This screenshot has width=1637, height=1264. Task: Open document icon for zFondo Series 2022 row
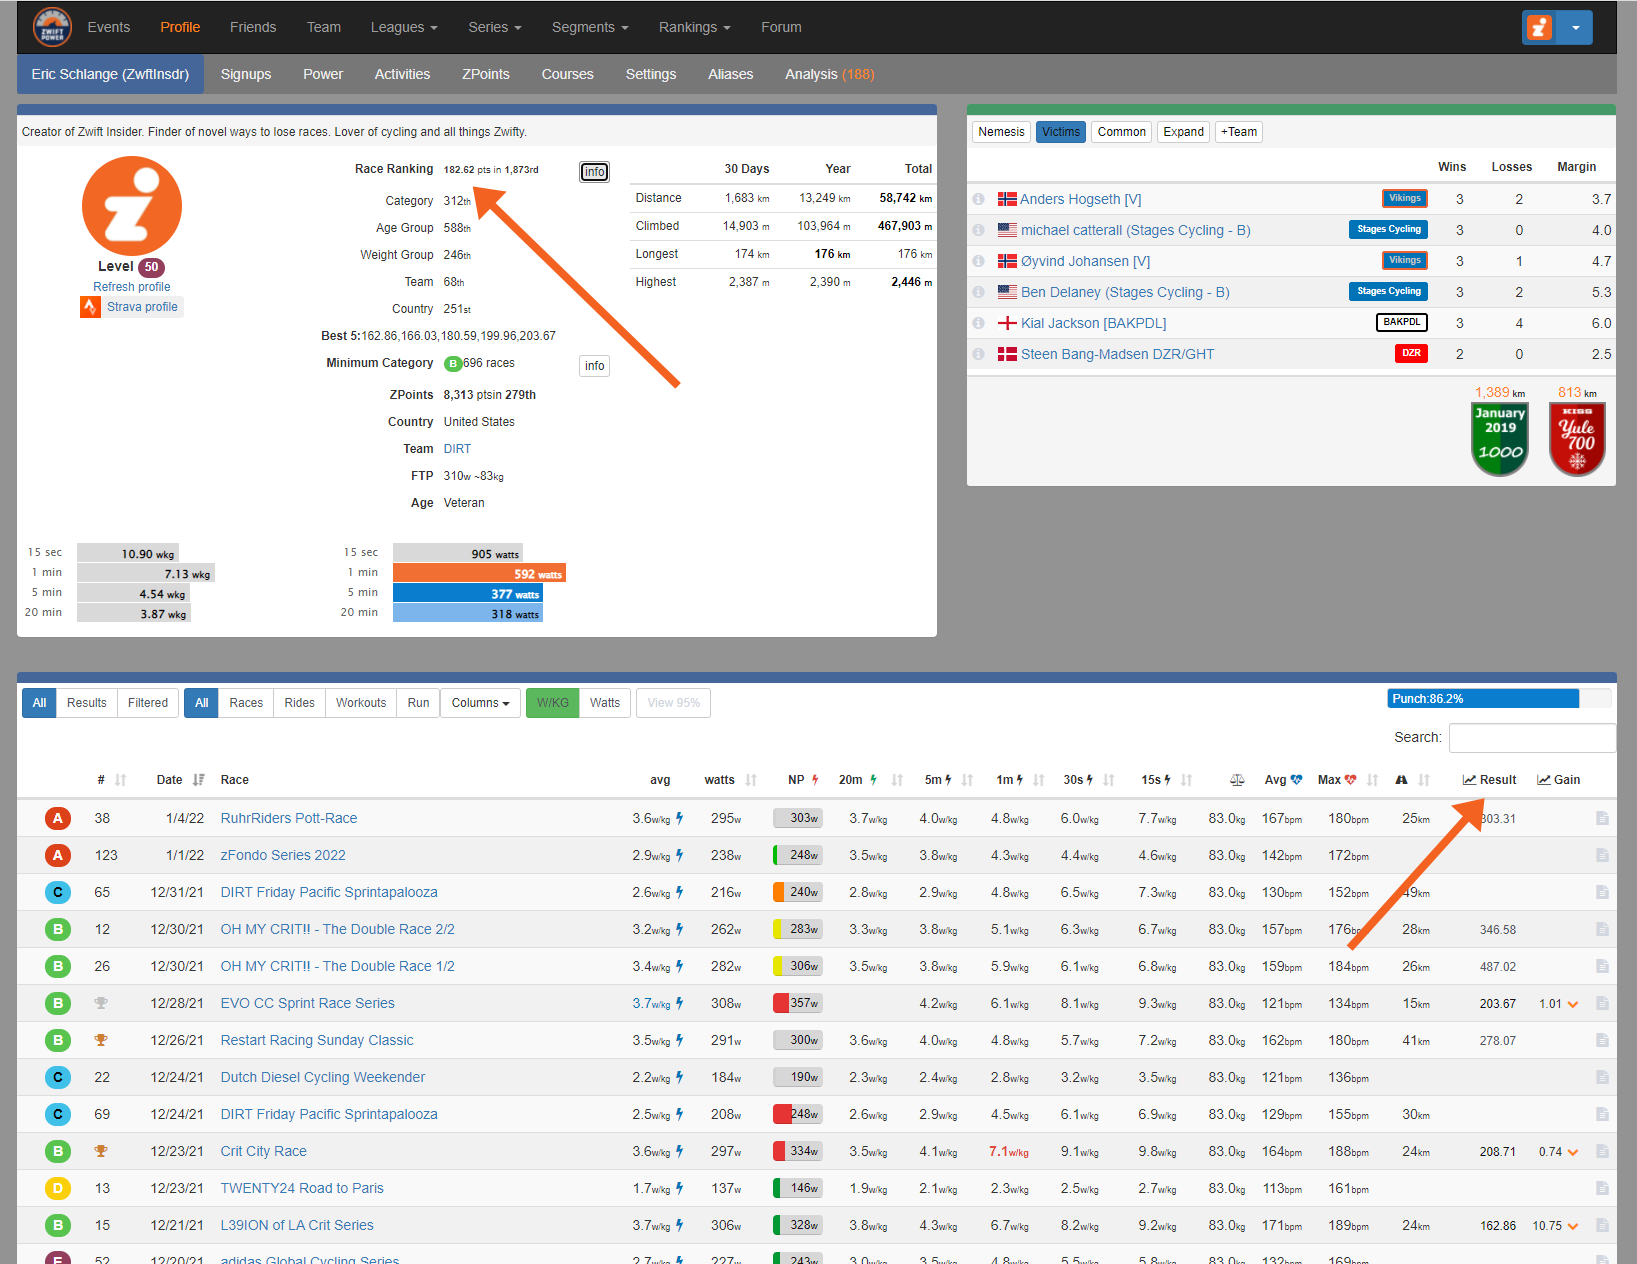point(1602,855)
